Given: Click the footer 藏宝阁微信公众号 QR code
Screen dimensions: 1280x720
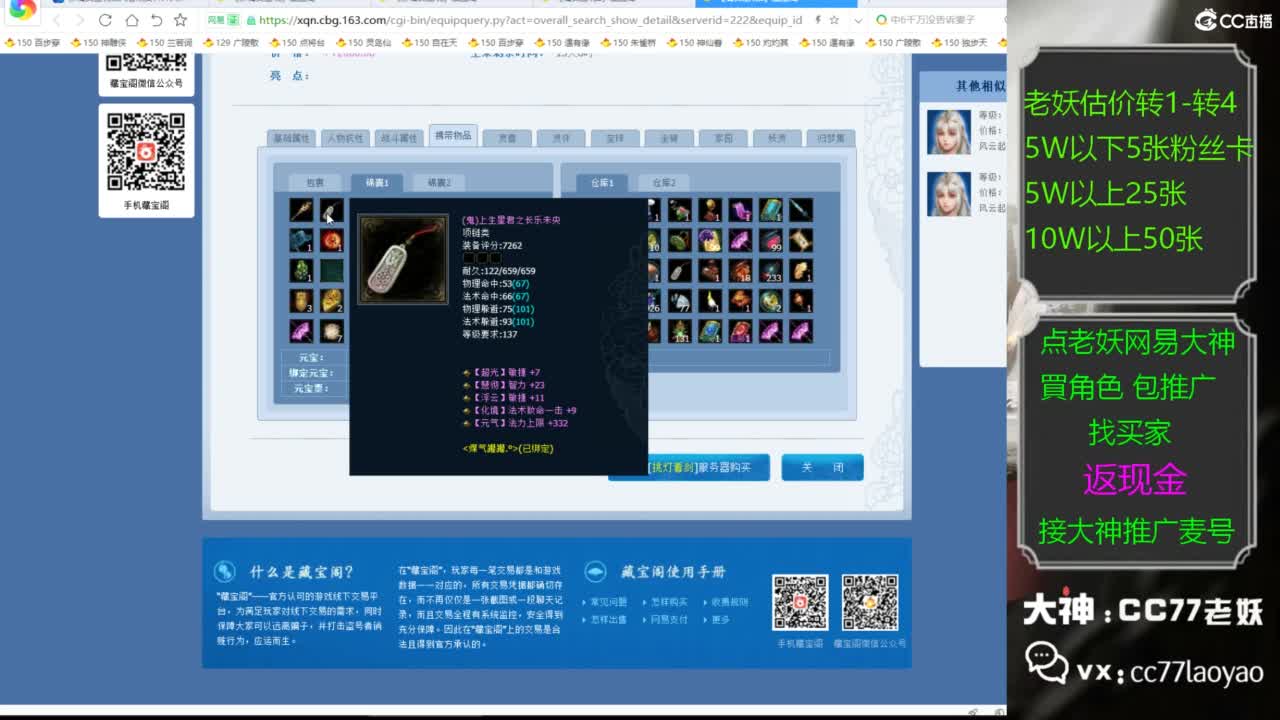Looking at the screenshot, I should (870, 602).
